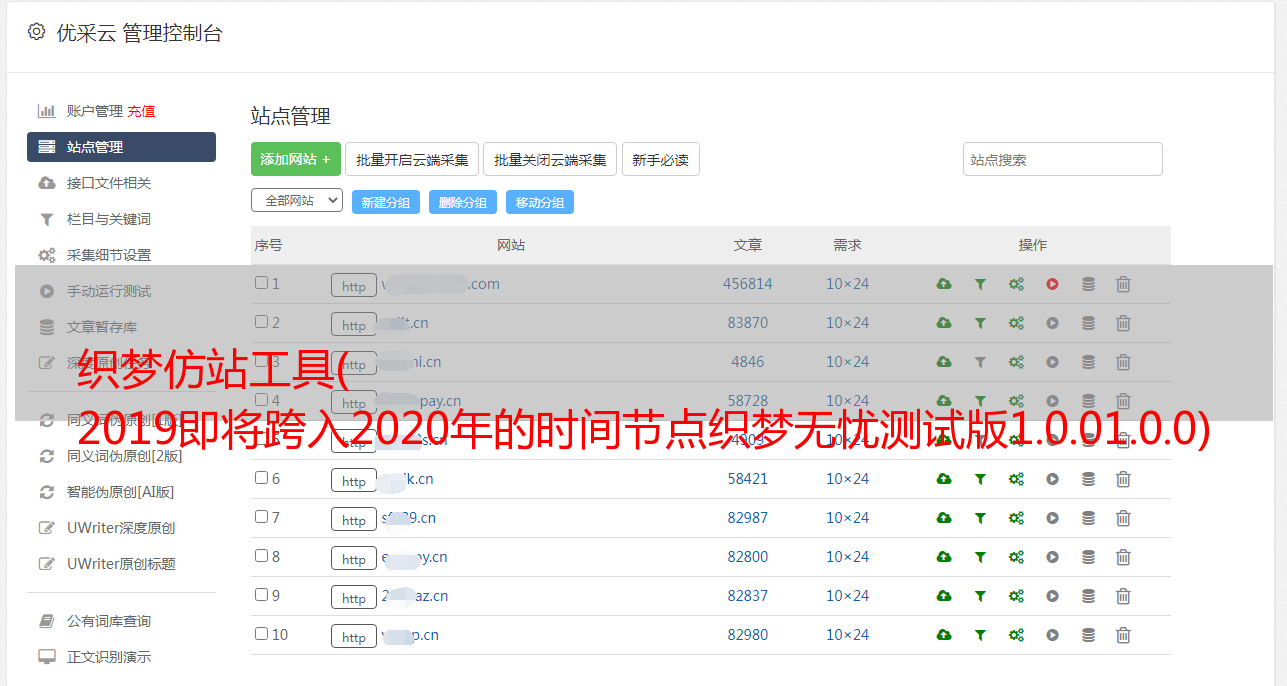Screen dimensions: 1287x686
Task: Open the 新手必读 guide button
Action: click(660, 159)
